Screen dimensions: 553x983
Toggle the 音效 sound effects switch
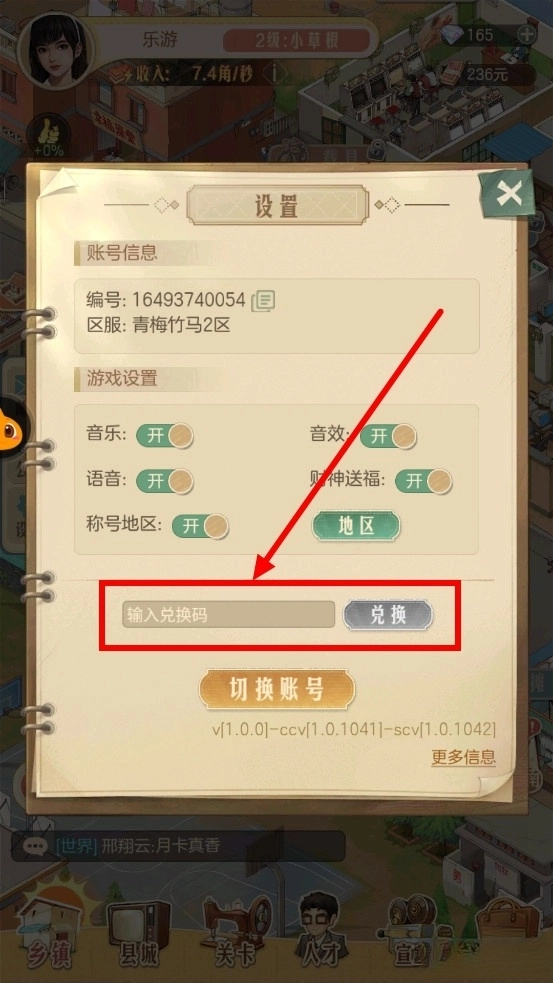[x=389, y=436]
